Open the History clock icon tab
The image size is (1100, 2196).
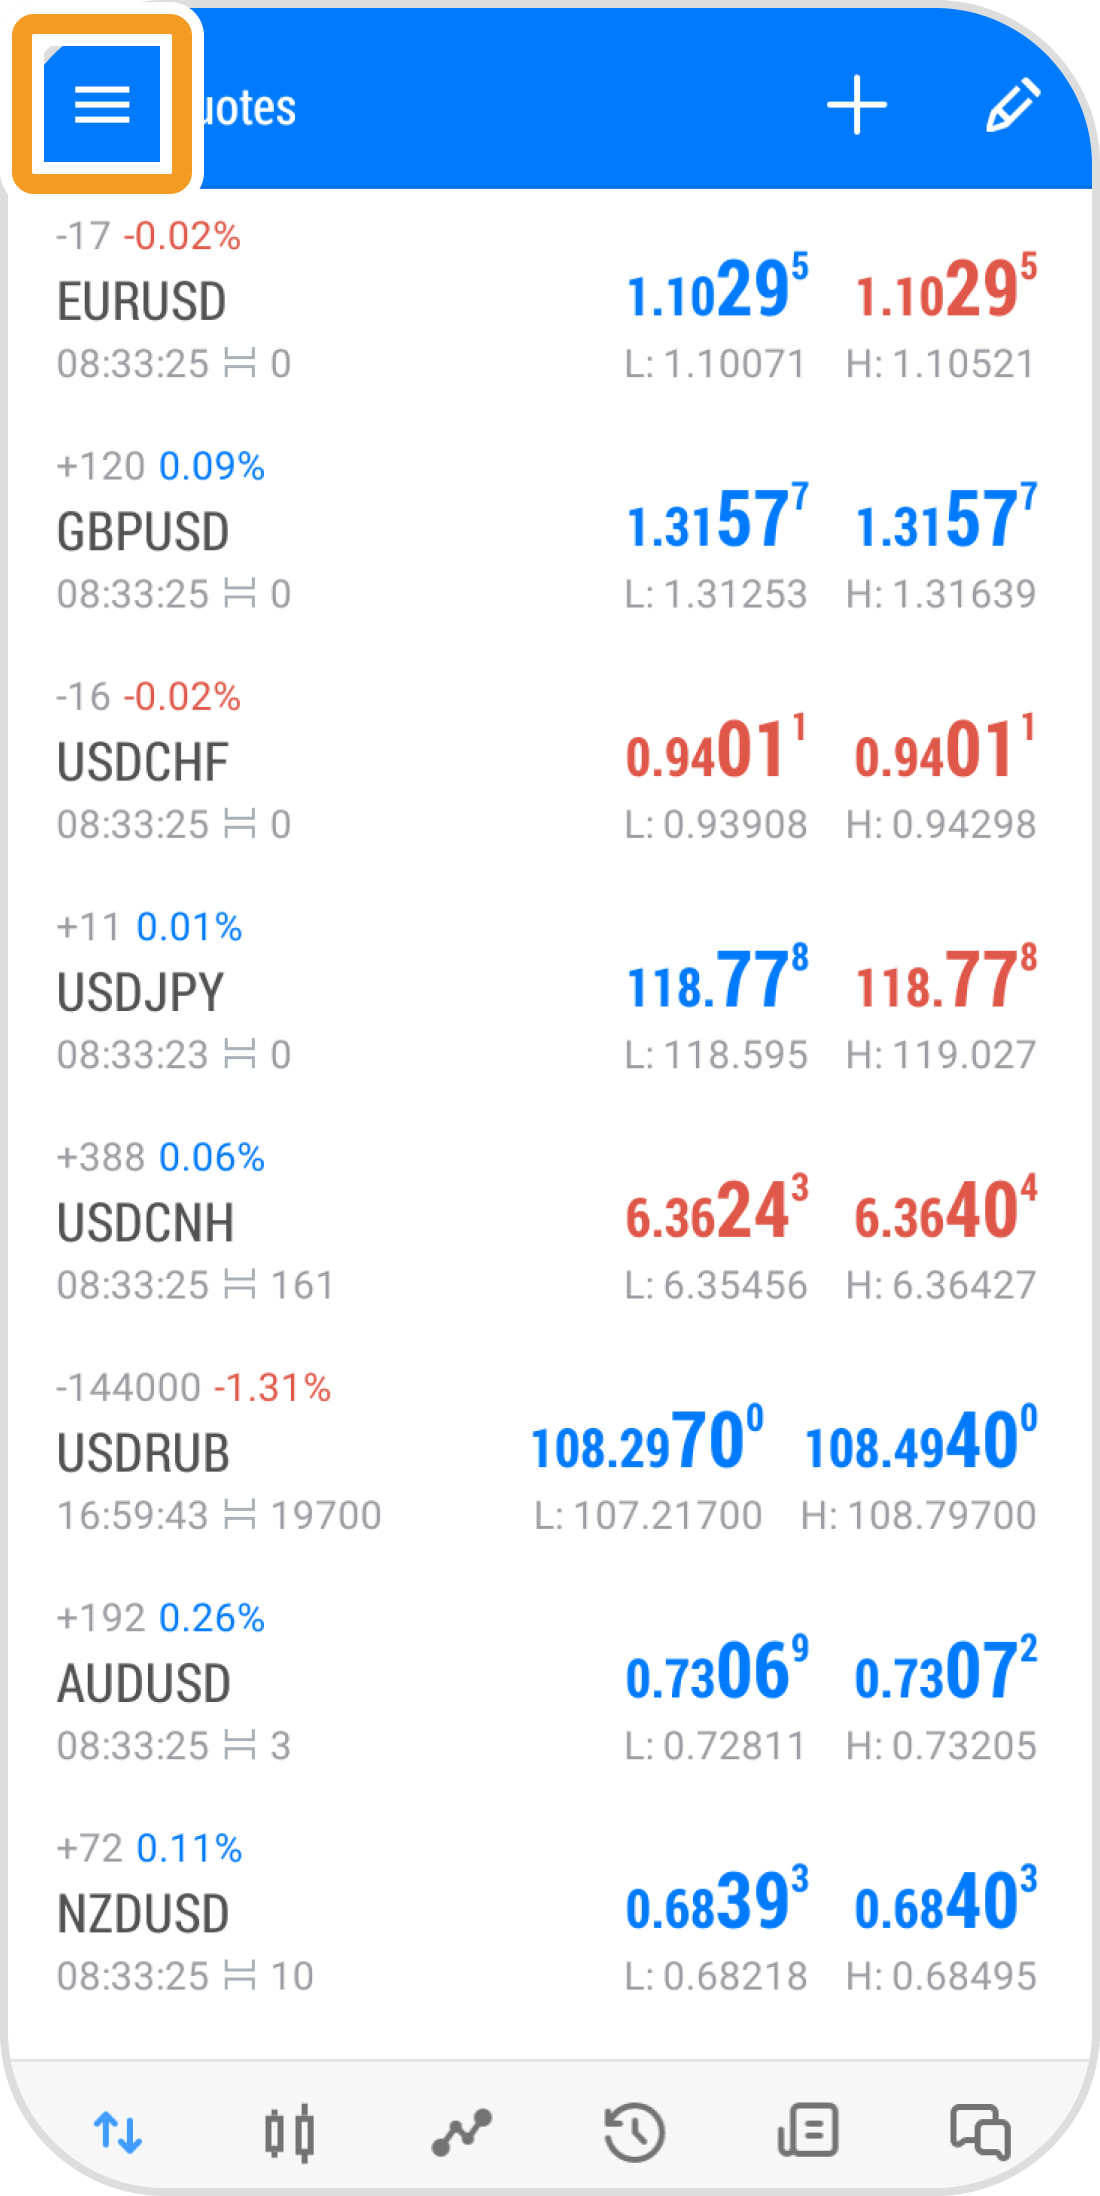[x=635, y=2132]
